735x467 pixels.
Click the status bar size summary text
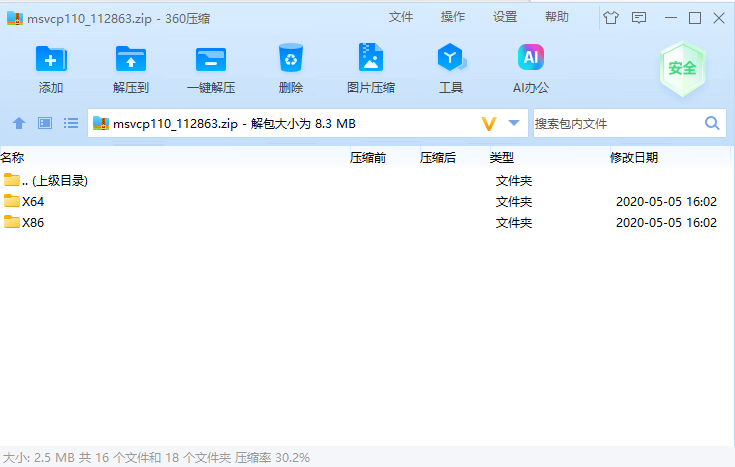pos(157,458)
